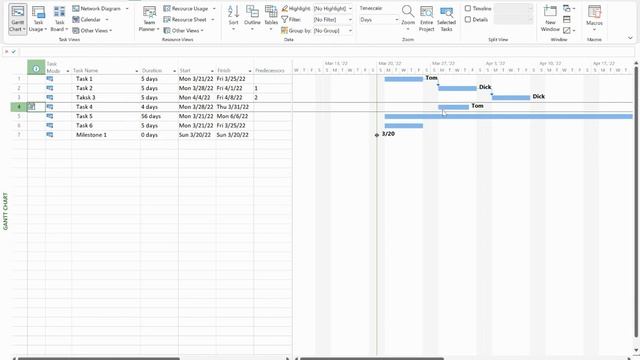This screenshot has height=360, width=640.
Task: Click the Filter funnel icon
Action: click(x=285, y=20)
